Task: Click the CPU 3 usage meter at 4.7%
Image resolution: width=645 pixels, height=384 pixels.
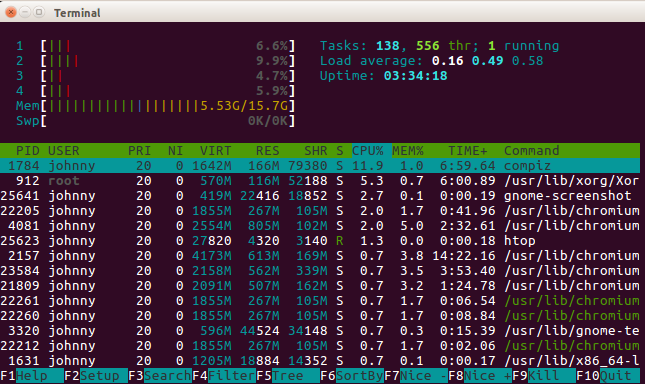Action: tap(156, 76)
